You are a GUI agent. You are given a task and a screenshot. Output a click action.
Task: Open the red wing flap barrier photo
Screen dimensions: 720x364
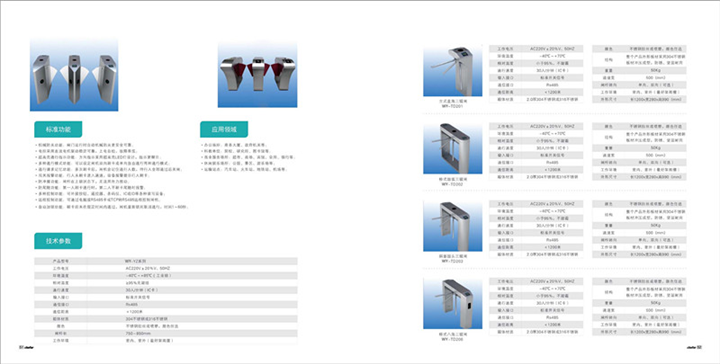click(257, 75)
